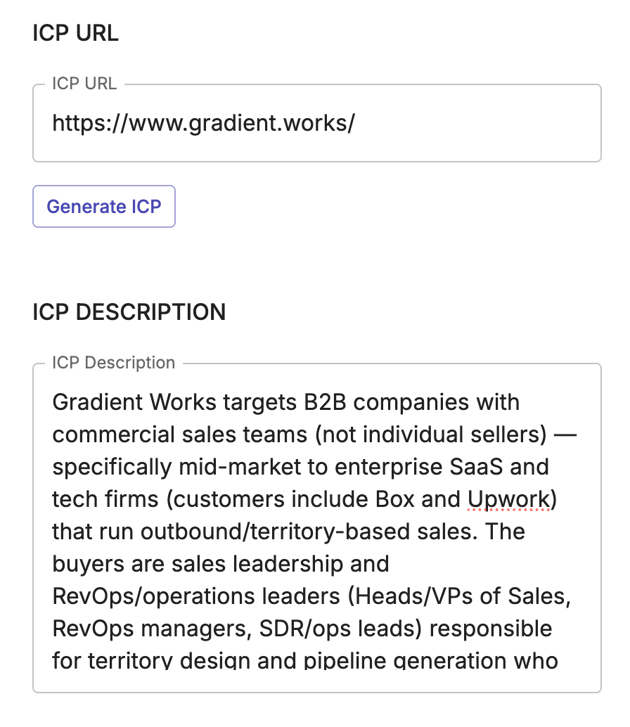Click the misspelled word Upwork in description
Image resolution: width=630 pixels, height=727 pixels.
point(509,500)
